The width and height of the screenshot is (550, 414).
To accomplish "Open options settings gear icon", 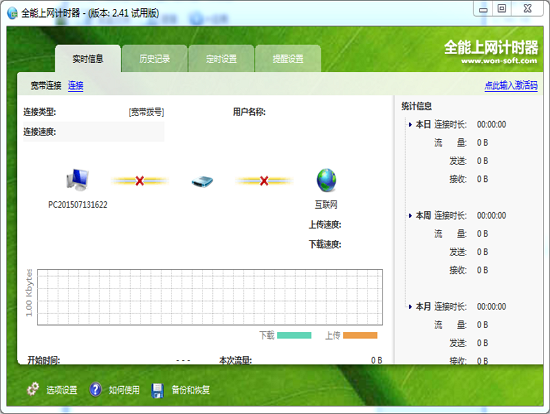I will (x=33, y=389).
